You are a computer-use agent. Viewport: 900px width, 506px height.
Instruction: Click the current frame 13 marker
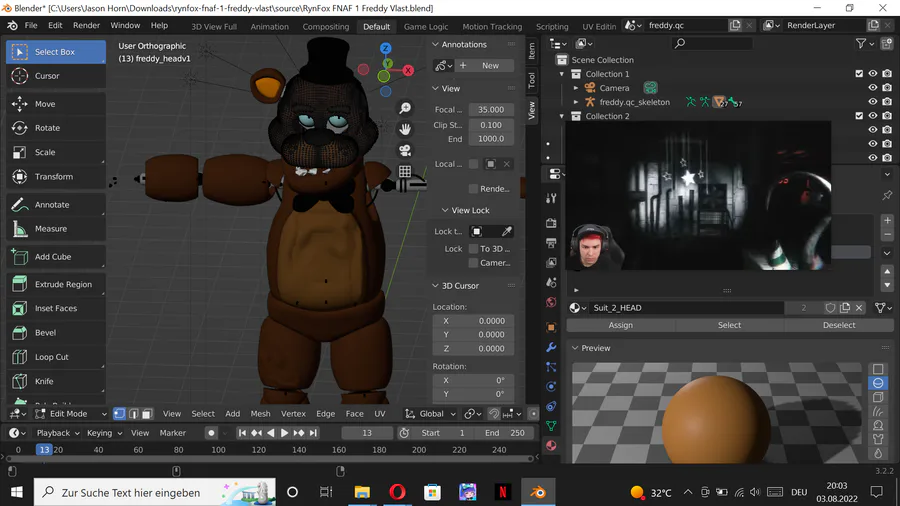tap(44, 450)
